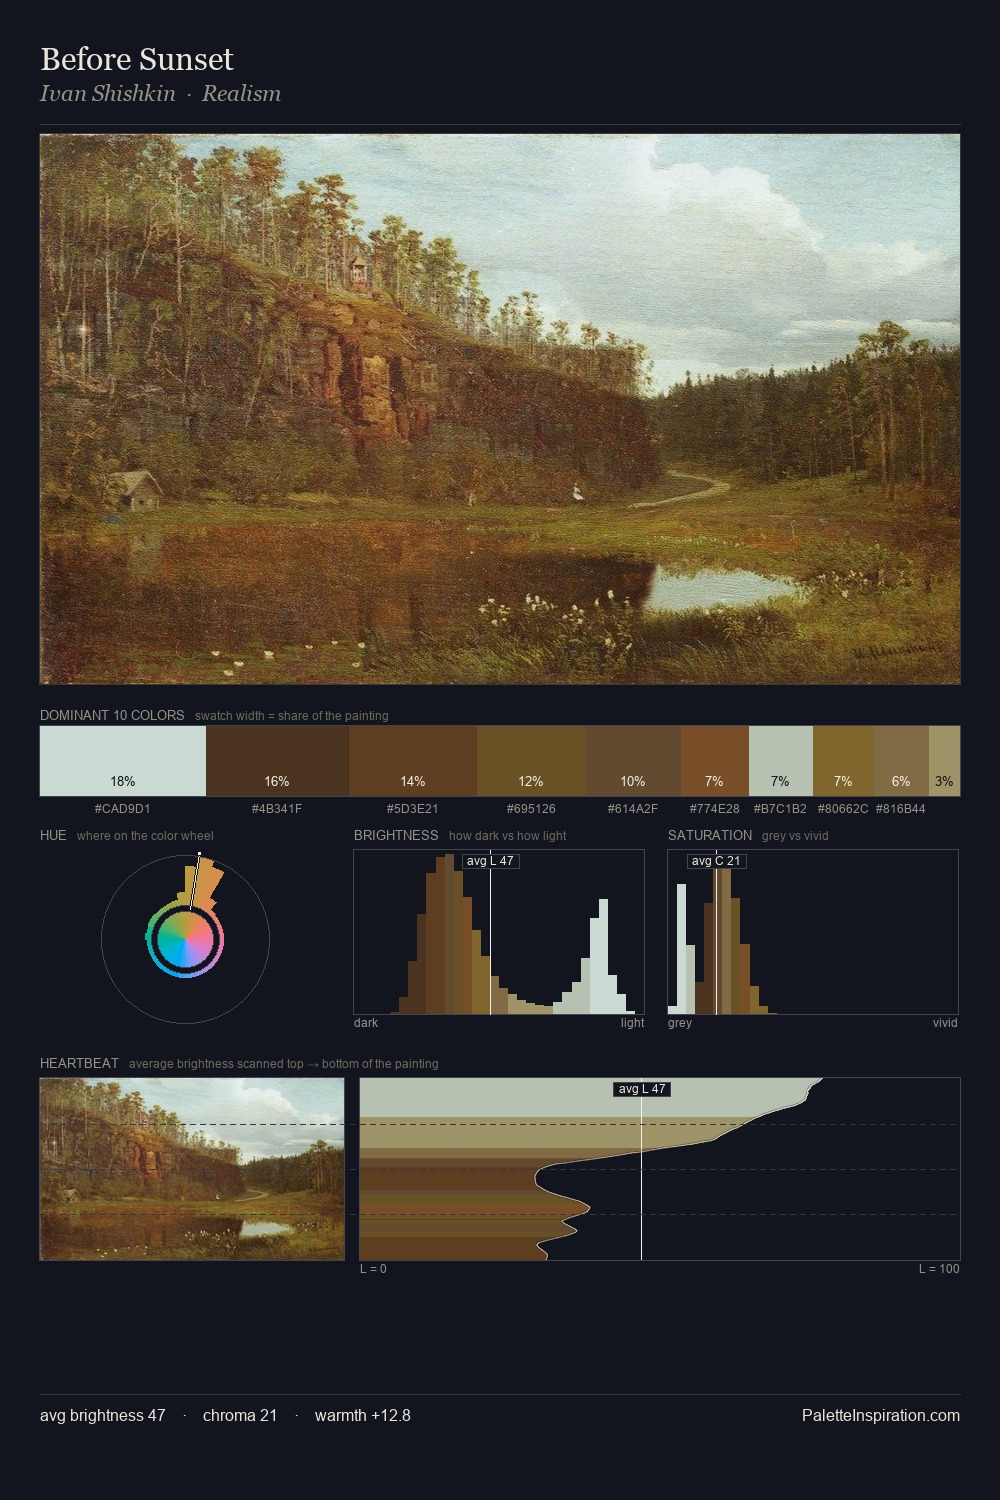This screenshot has height=1500, width=1000.
Task: Click the Before Sunset title
Action: click(x=137, y=59)
